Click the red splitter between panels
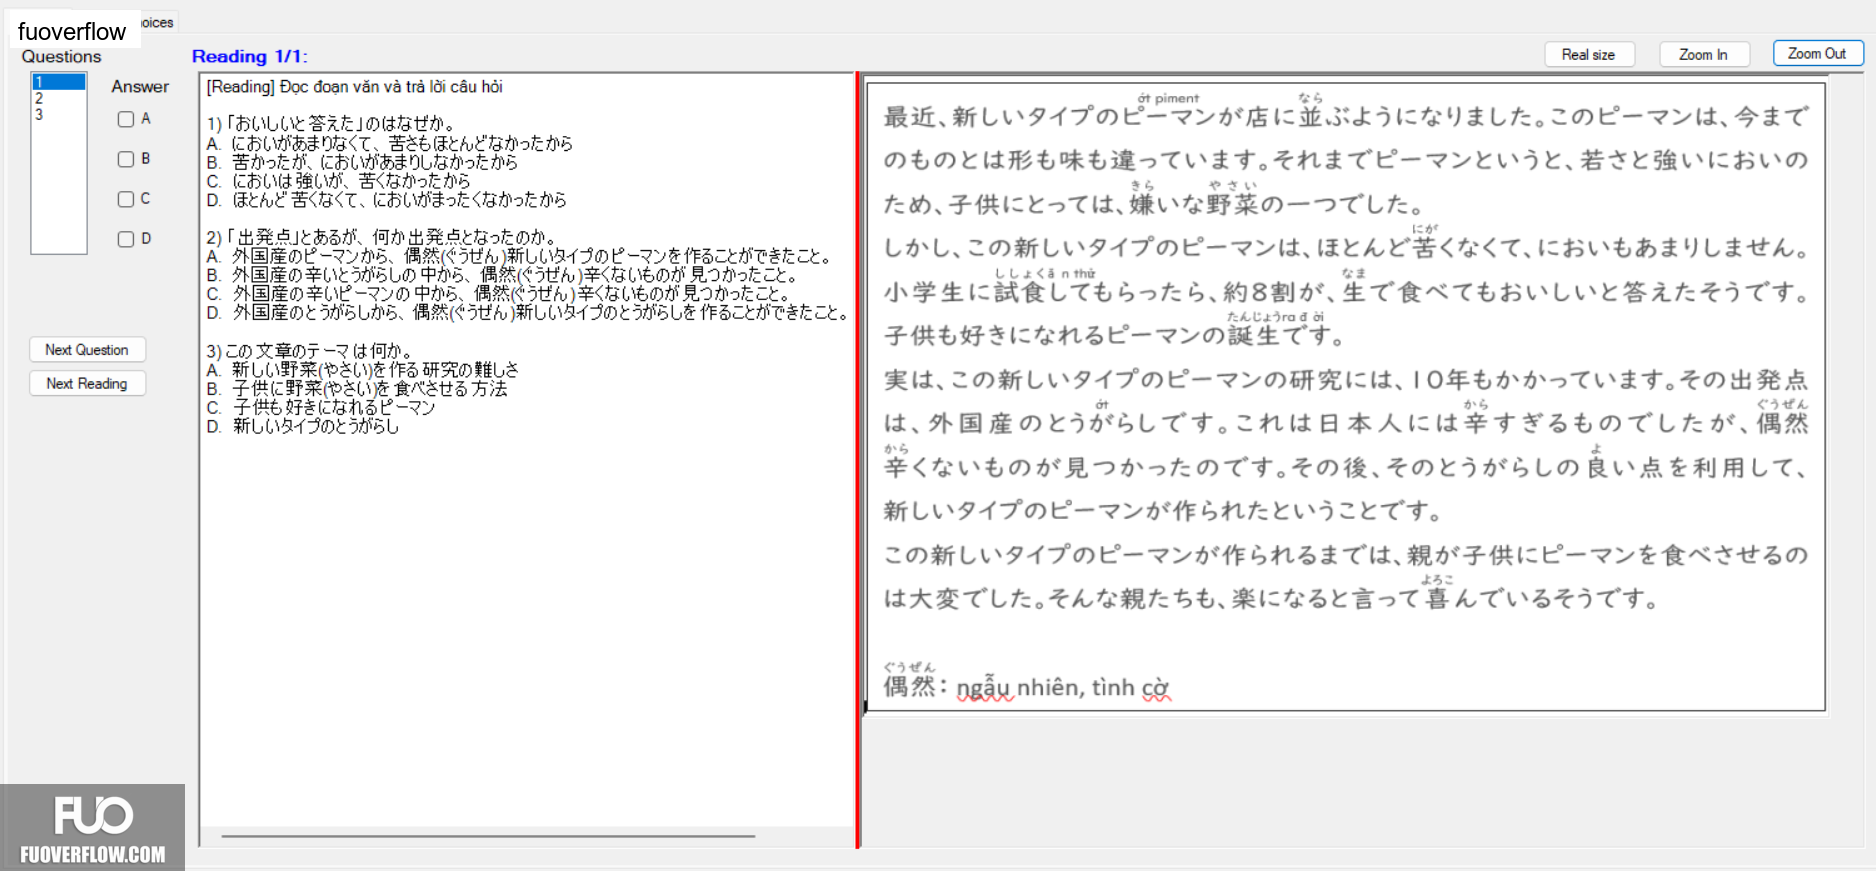 tap(858, 460)
